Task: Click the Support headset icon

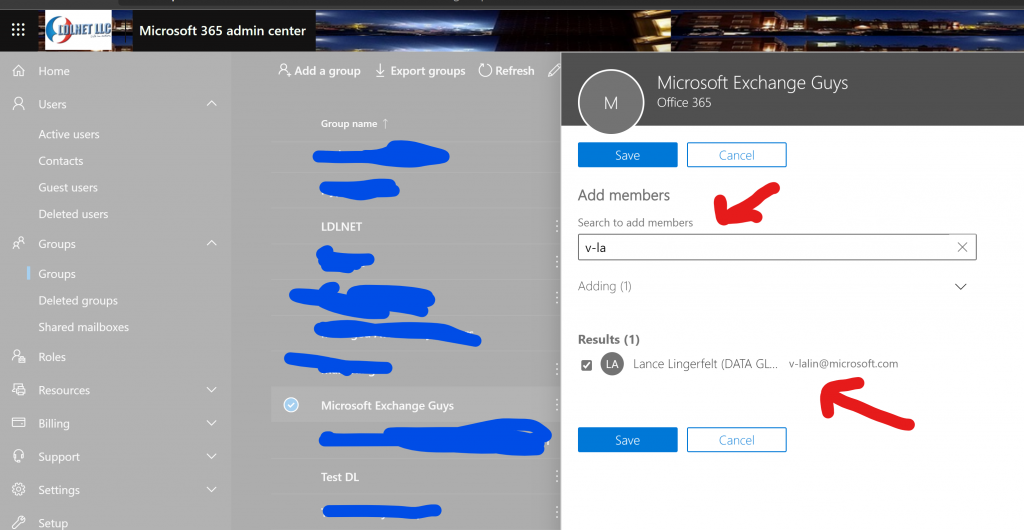Action: (19, 456)
